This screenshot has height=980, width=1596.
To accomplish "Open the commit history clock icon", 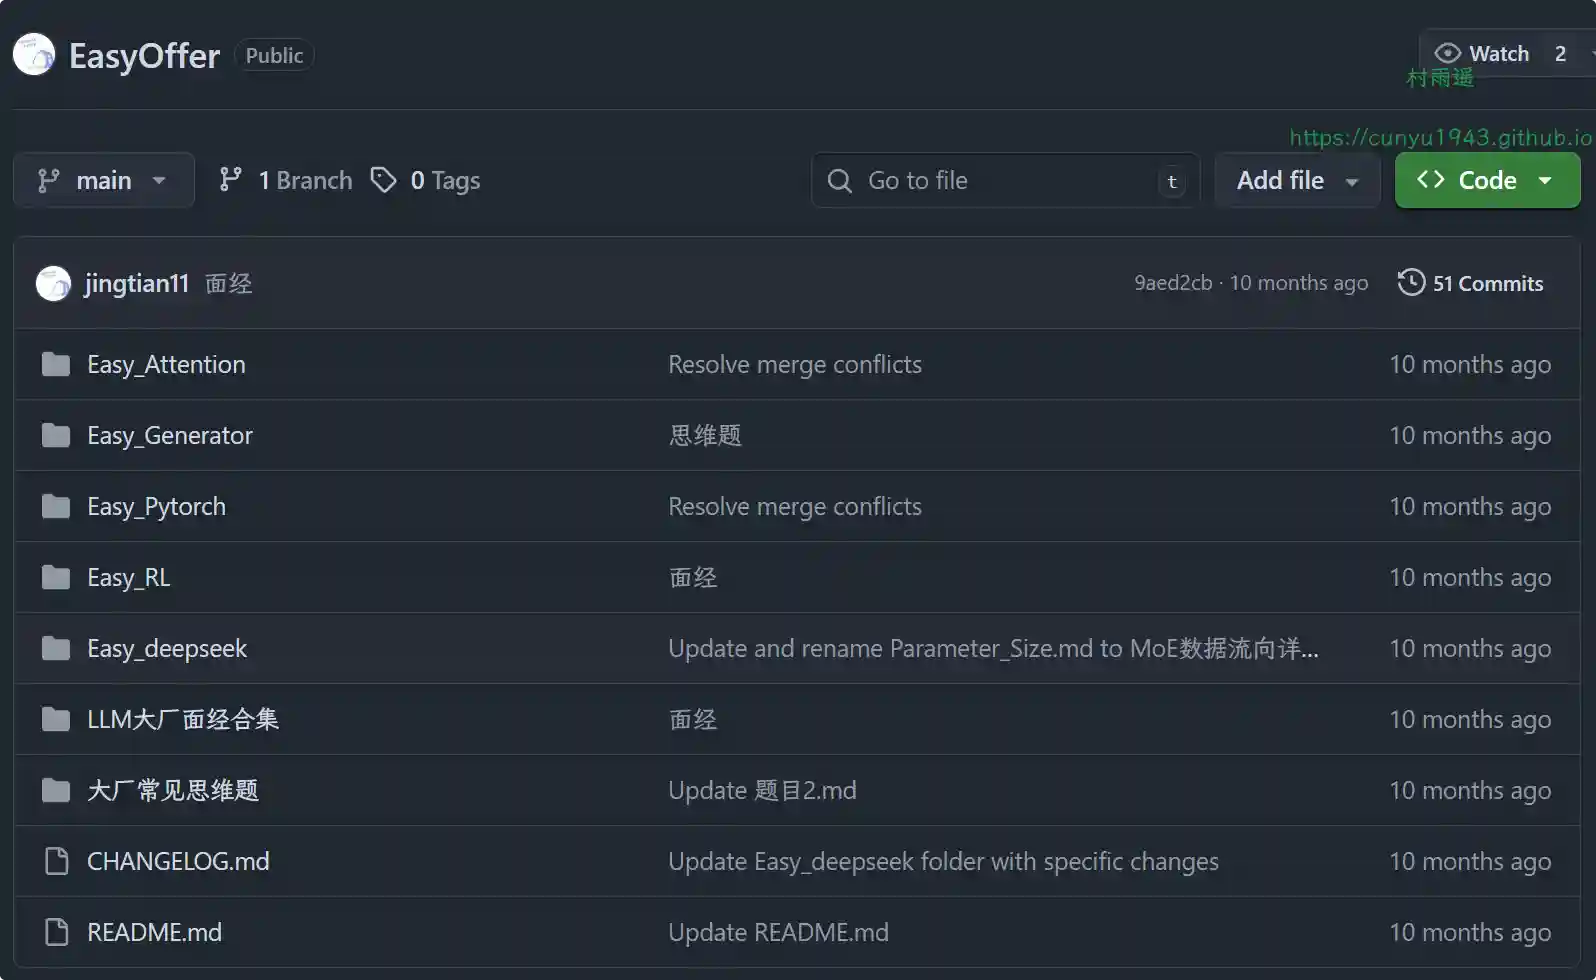I will tap(1410, 283).
